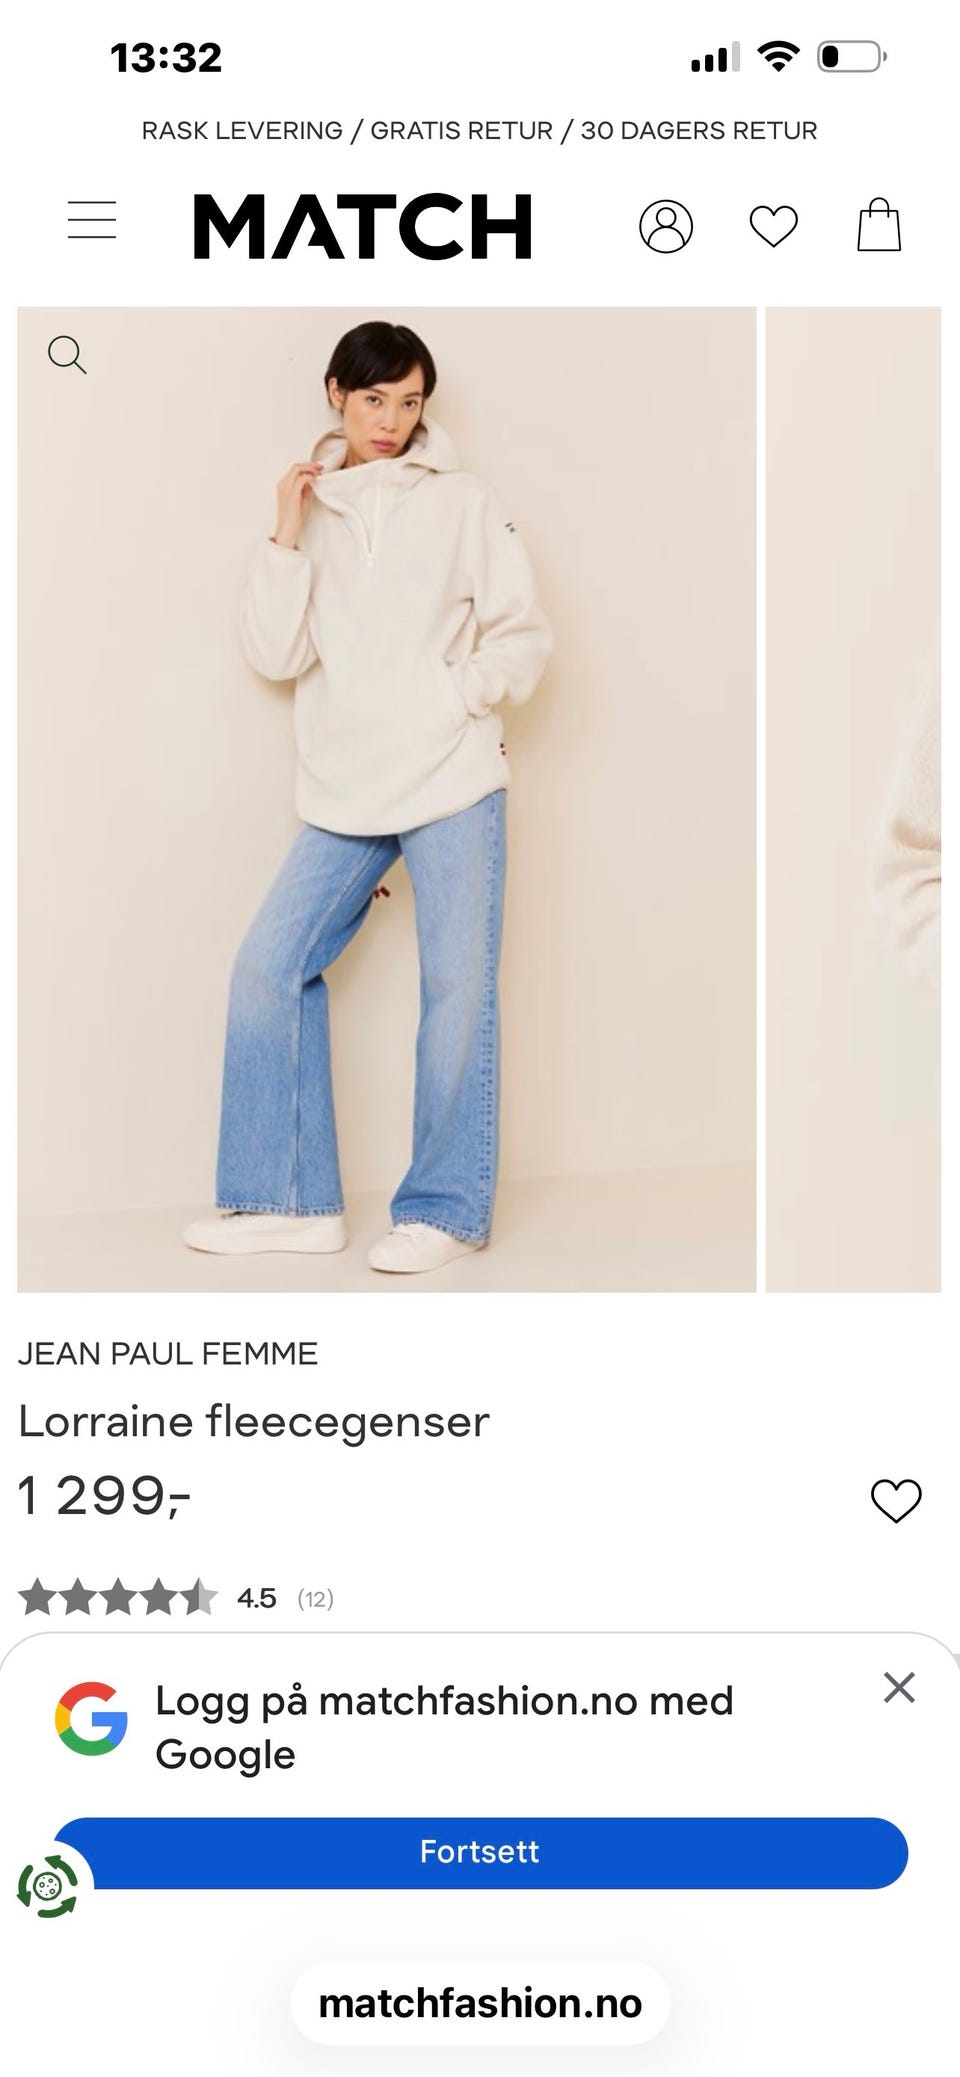Add Lorraine fleecegenser to favorites heart
Viewport: 960px width, 2077px height.
click(896, 1500)
